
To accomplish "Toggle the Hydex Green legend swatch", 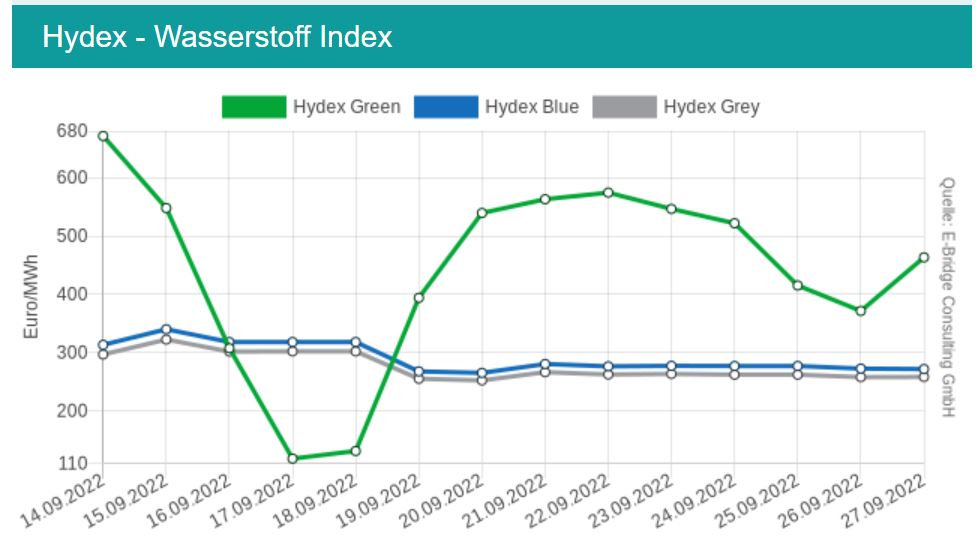I will tap(254, 107).
